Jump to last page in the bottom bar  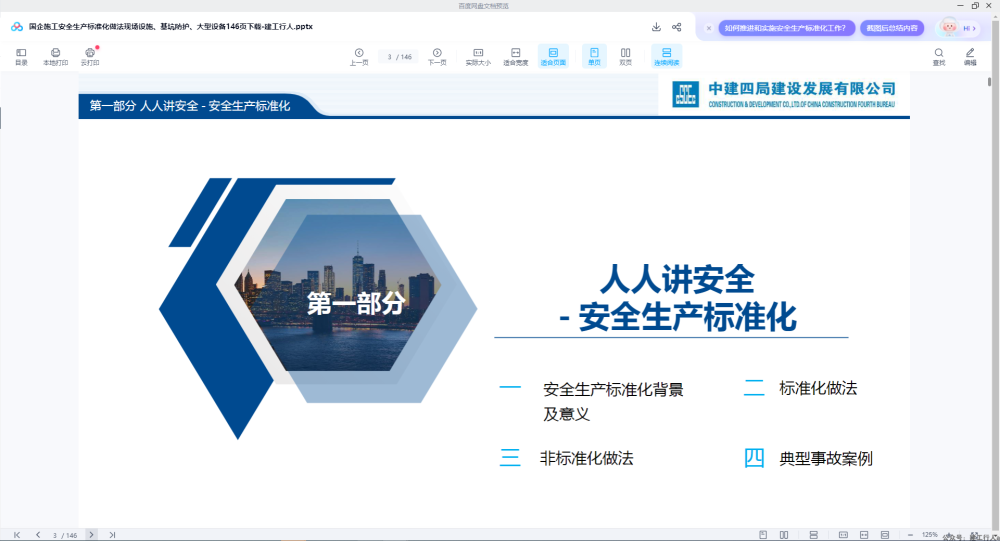click(x=112, y=535)
